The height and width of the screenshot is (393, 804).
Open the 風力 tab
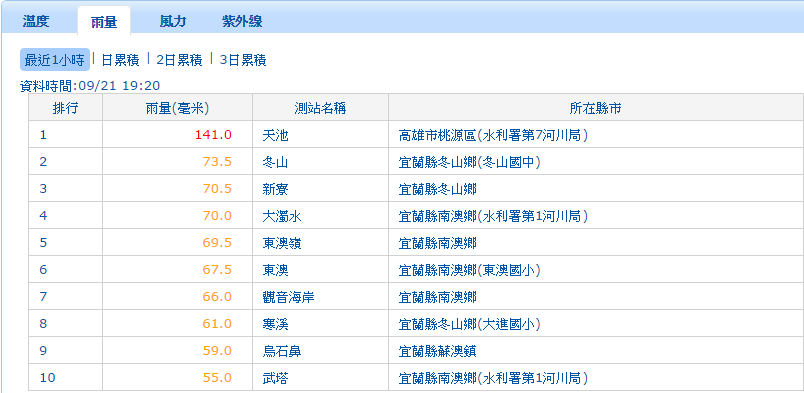click(173, 22)
